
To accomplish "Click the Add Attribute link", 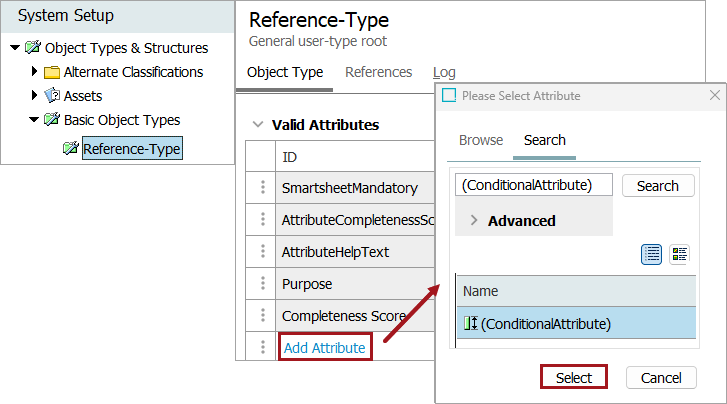I will pos(325,348).
